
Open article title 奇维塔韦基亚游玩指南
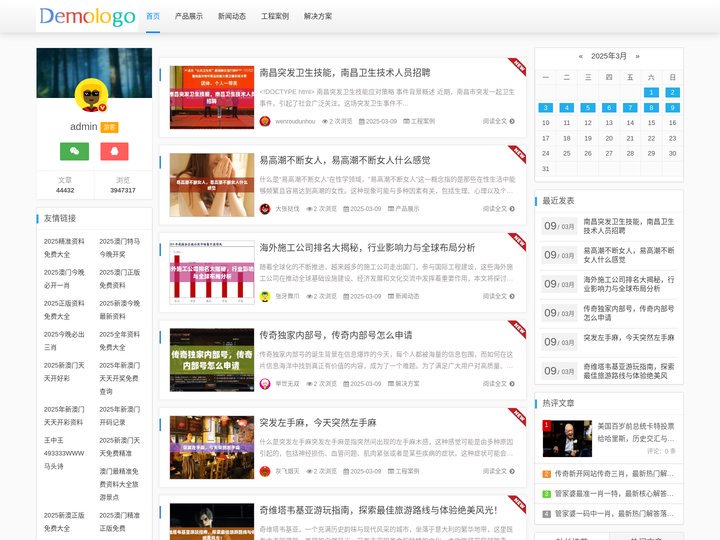click(378, 510)
